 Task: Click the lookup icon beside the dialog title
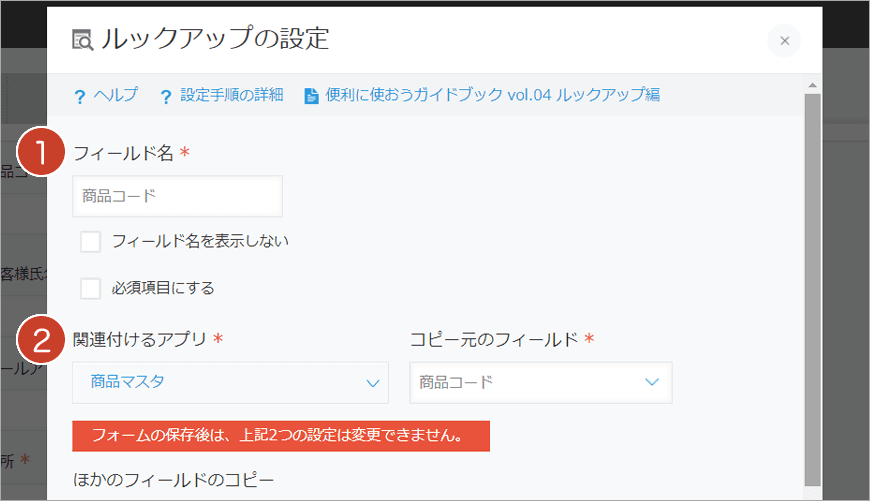point(82,40)
